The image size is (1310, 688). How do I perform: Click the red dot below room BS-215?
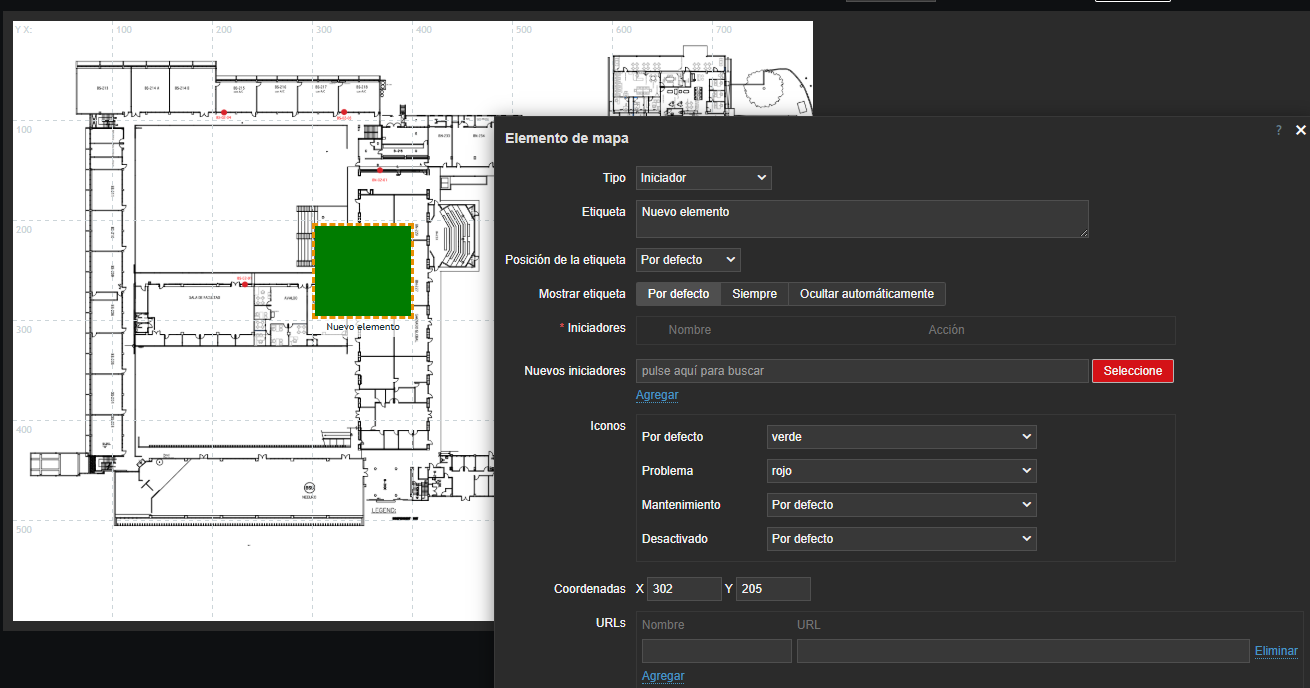[x=225, y=113]
